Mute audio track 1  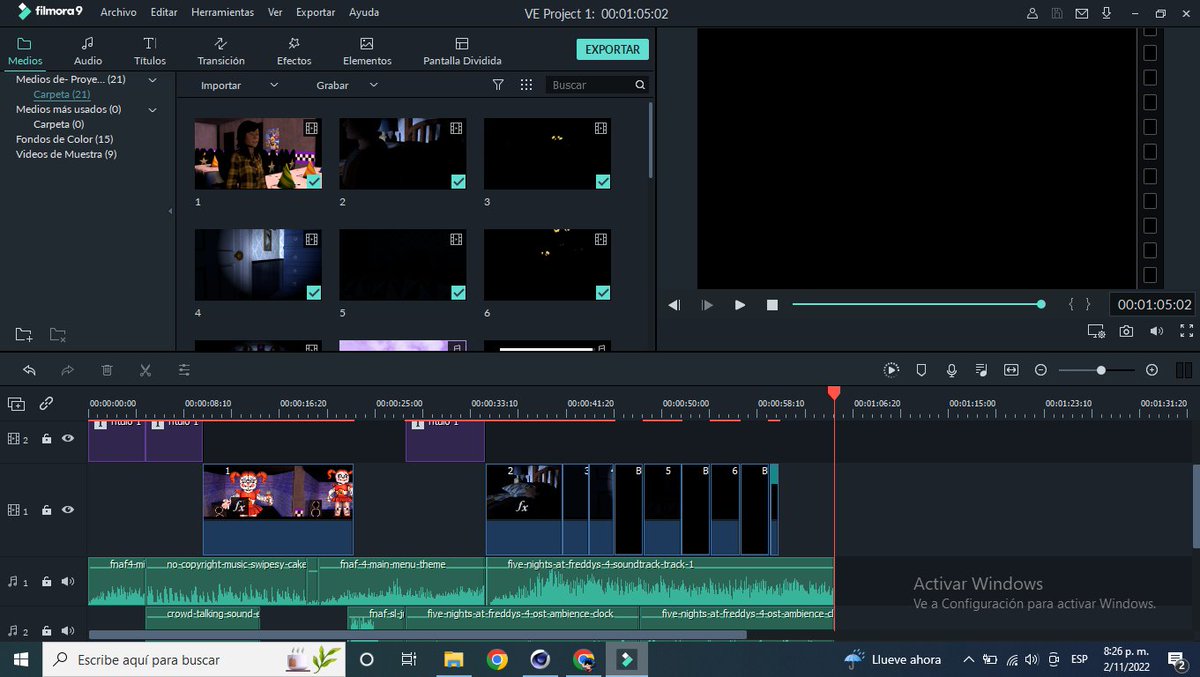coord(68,581)
